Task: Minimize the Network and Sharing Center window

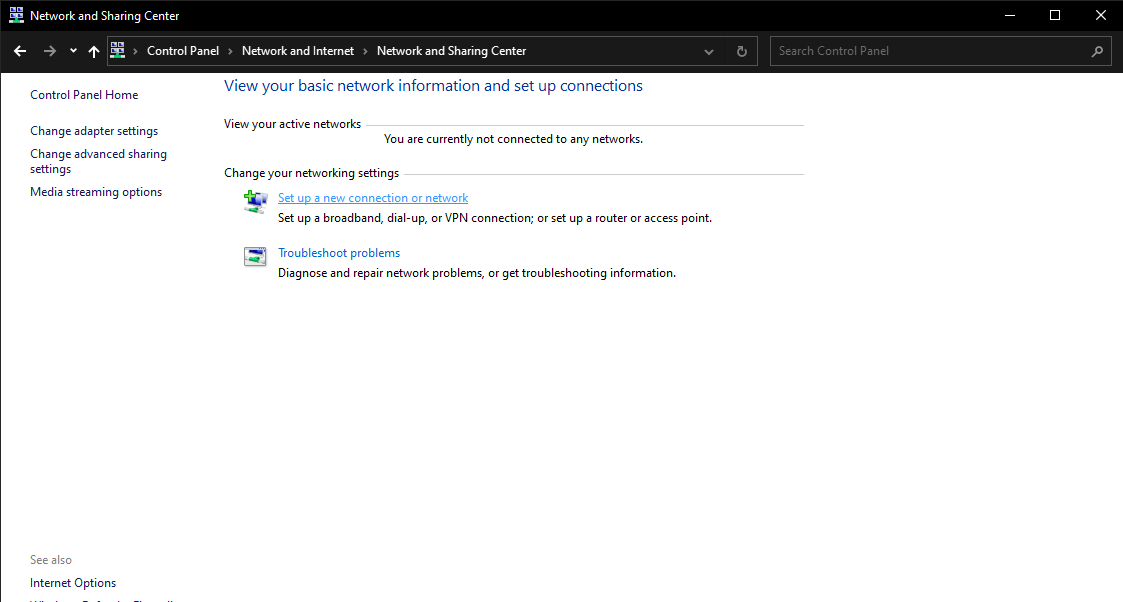Action: pyautogui.click(x=1010, y=15)
